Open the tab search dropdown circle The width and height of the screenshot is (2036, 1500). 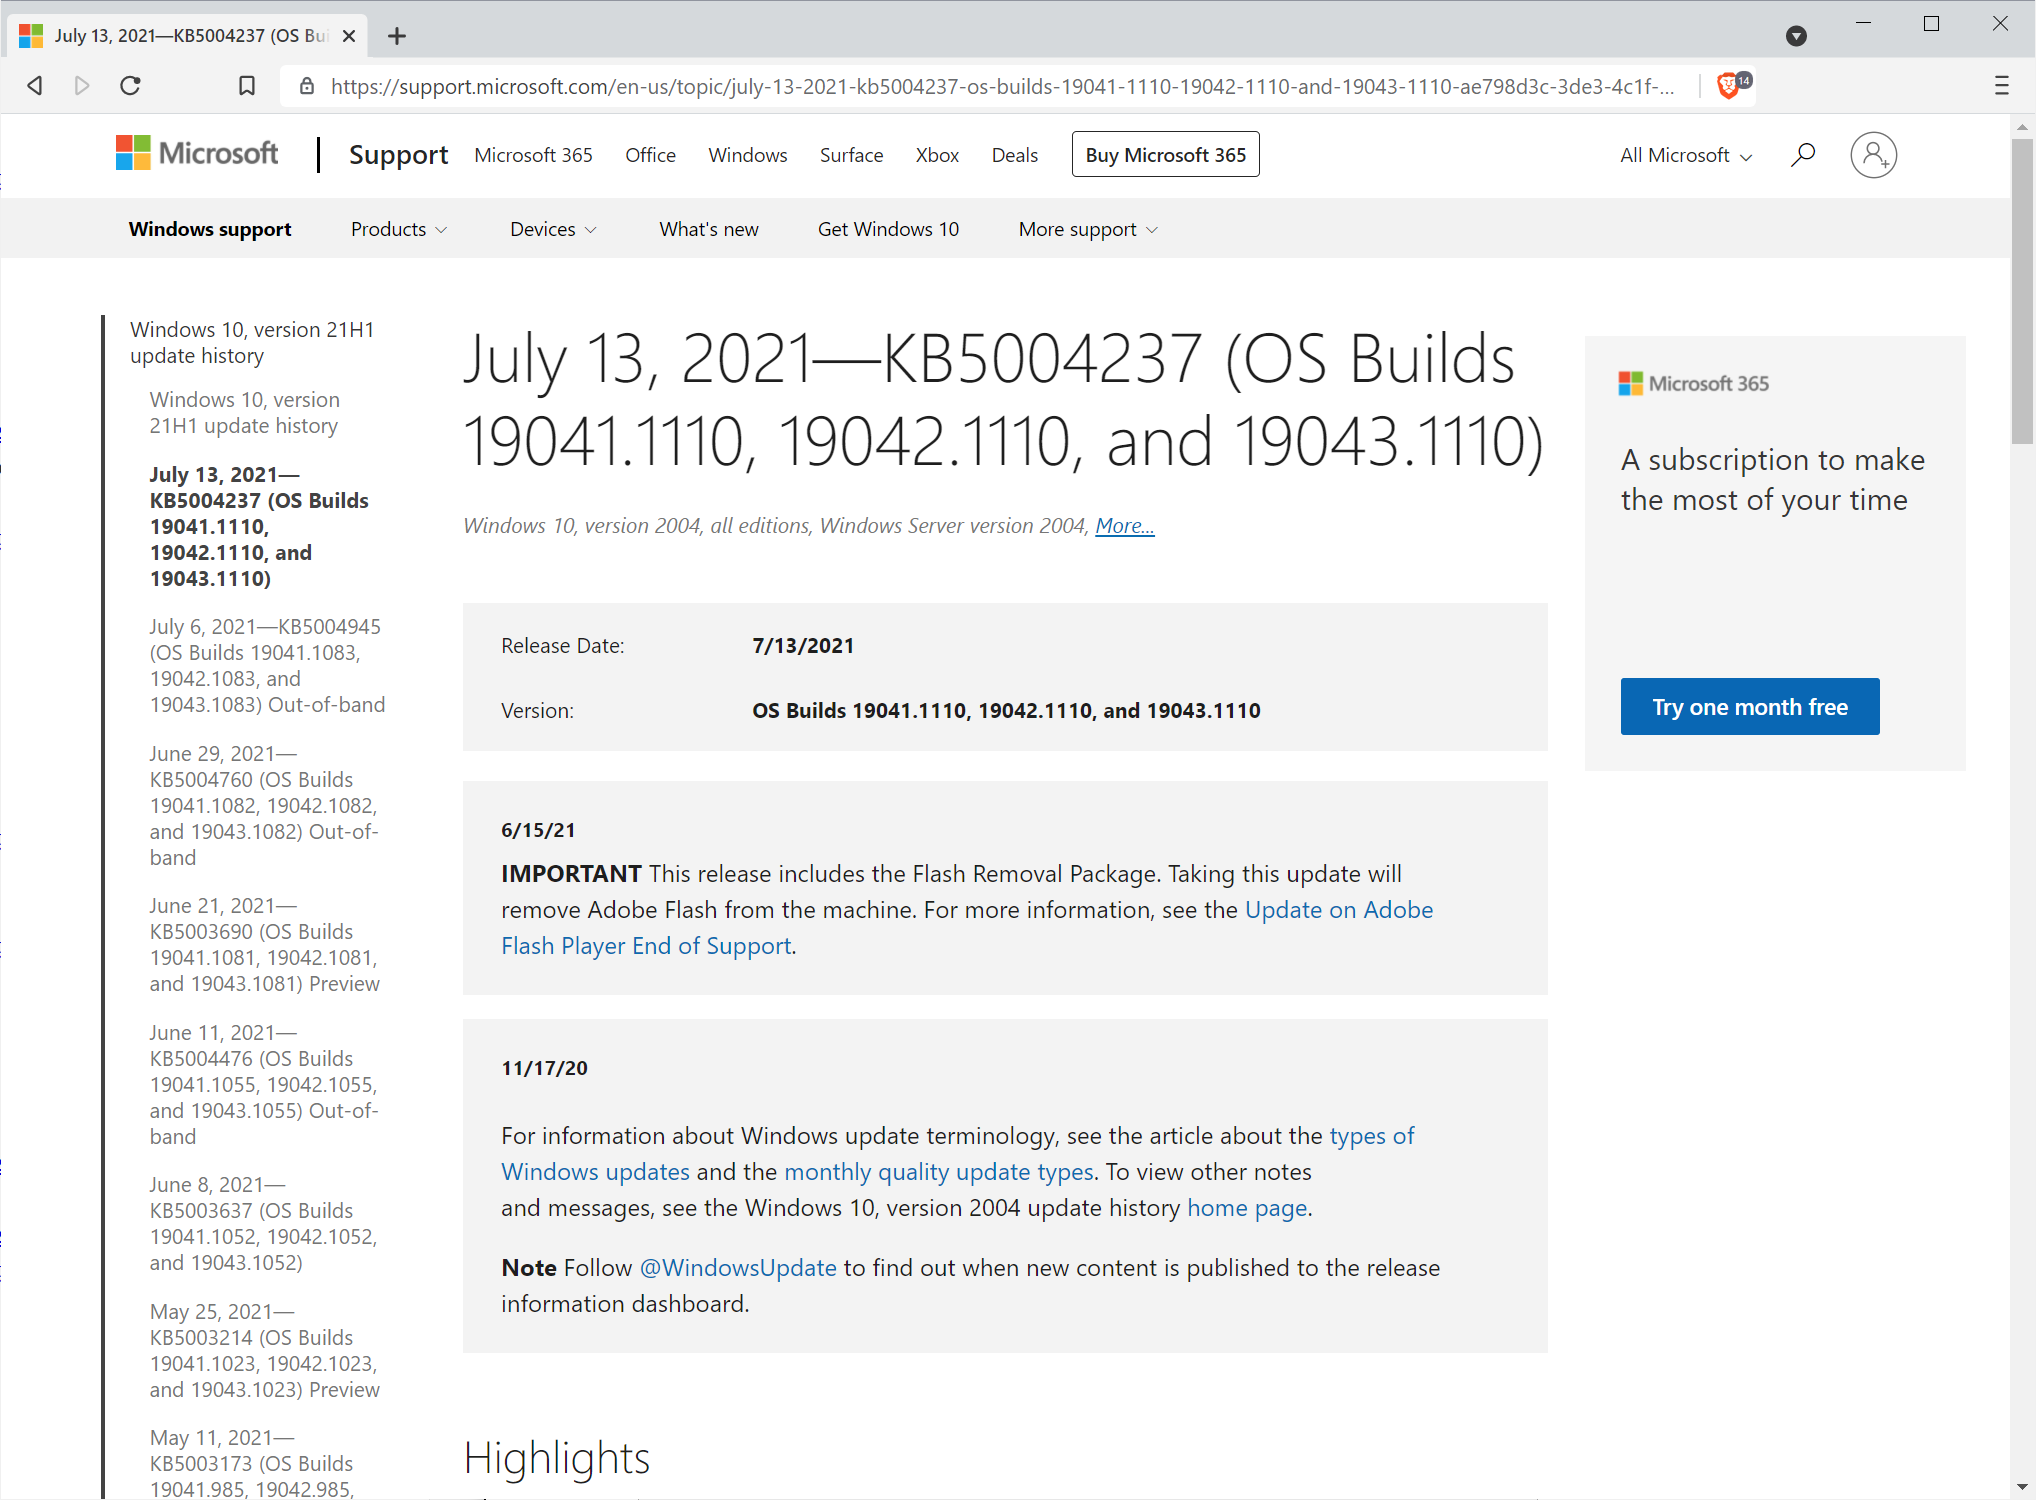[x=1796, y=36]
